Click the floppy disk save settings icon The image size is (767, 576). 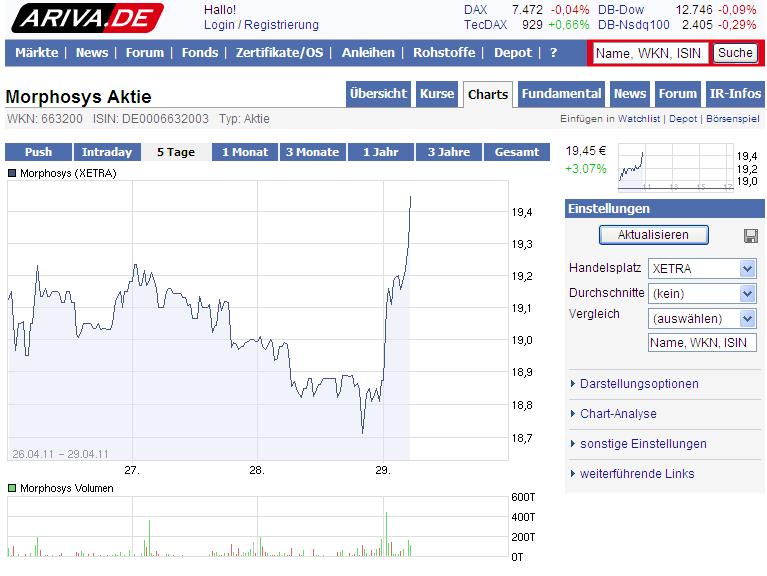[750, 236]
